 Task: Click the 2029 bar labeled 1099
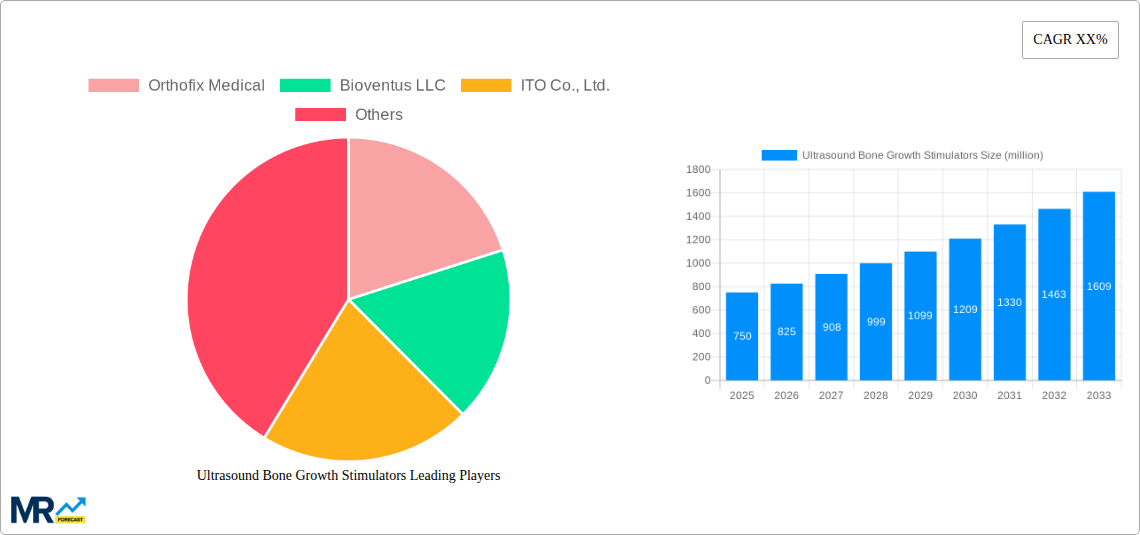[x=920, y=316]
